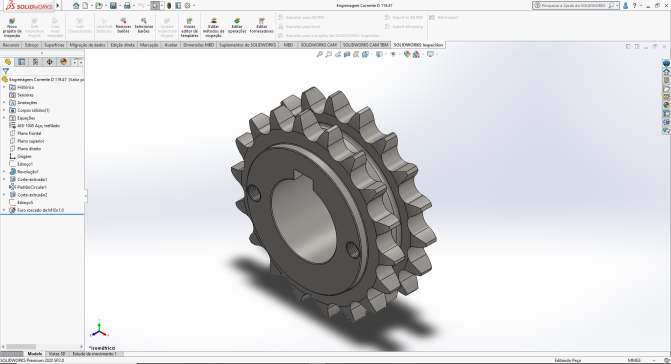Open the Options gear icon
The height and width of the screenshot is (364, 671).
(x=187, y=6)
